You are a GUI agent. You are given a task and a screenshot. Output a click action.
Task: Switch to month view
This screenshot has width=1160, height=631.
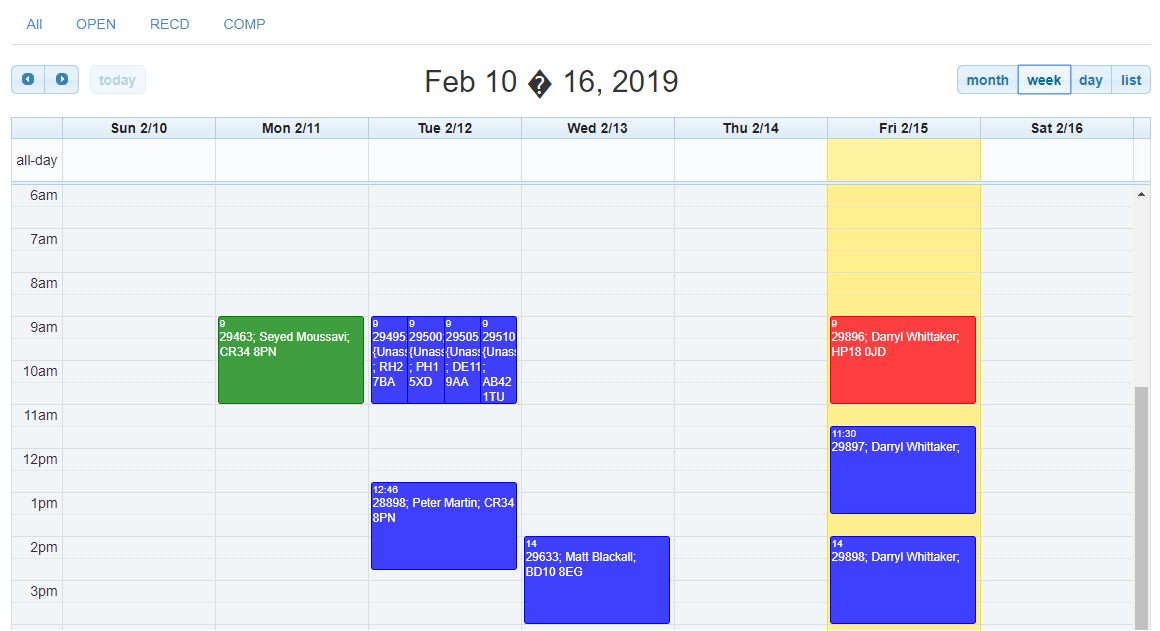987,80
